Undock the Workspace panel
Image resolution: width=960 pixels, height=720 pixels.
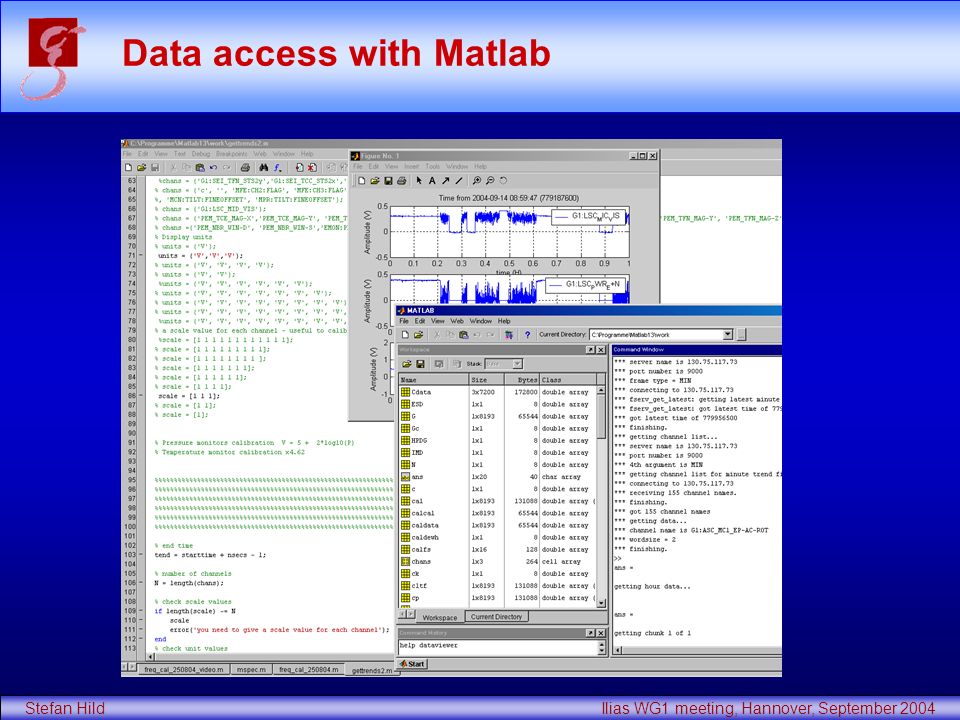590,350
